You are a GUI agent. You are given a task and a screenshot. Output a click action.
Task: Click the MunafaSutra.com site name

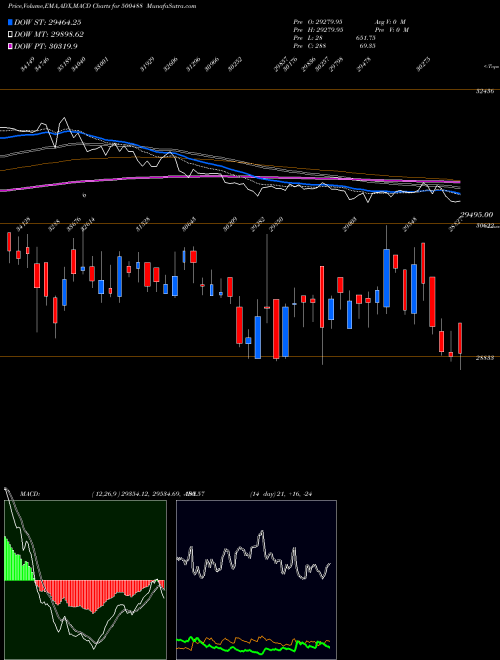(173, 6)
